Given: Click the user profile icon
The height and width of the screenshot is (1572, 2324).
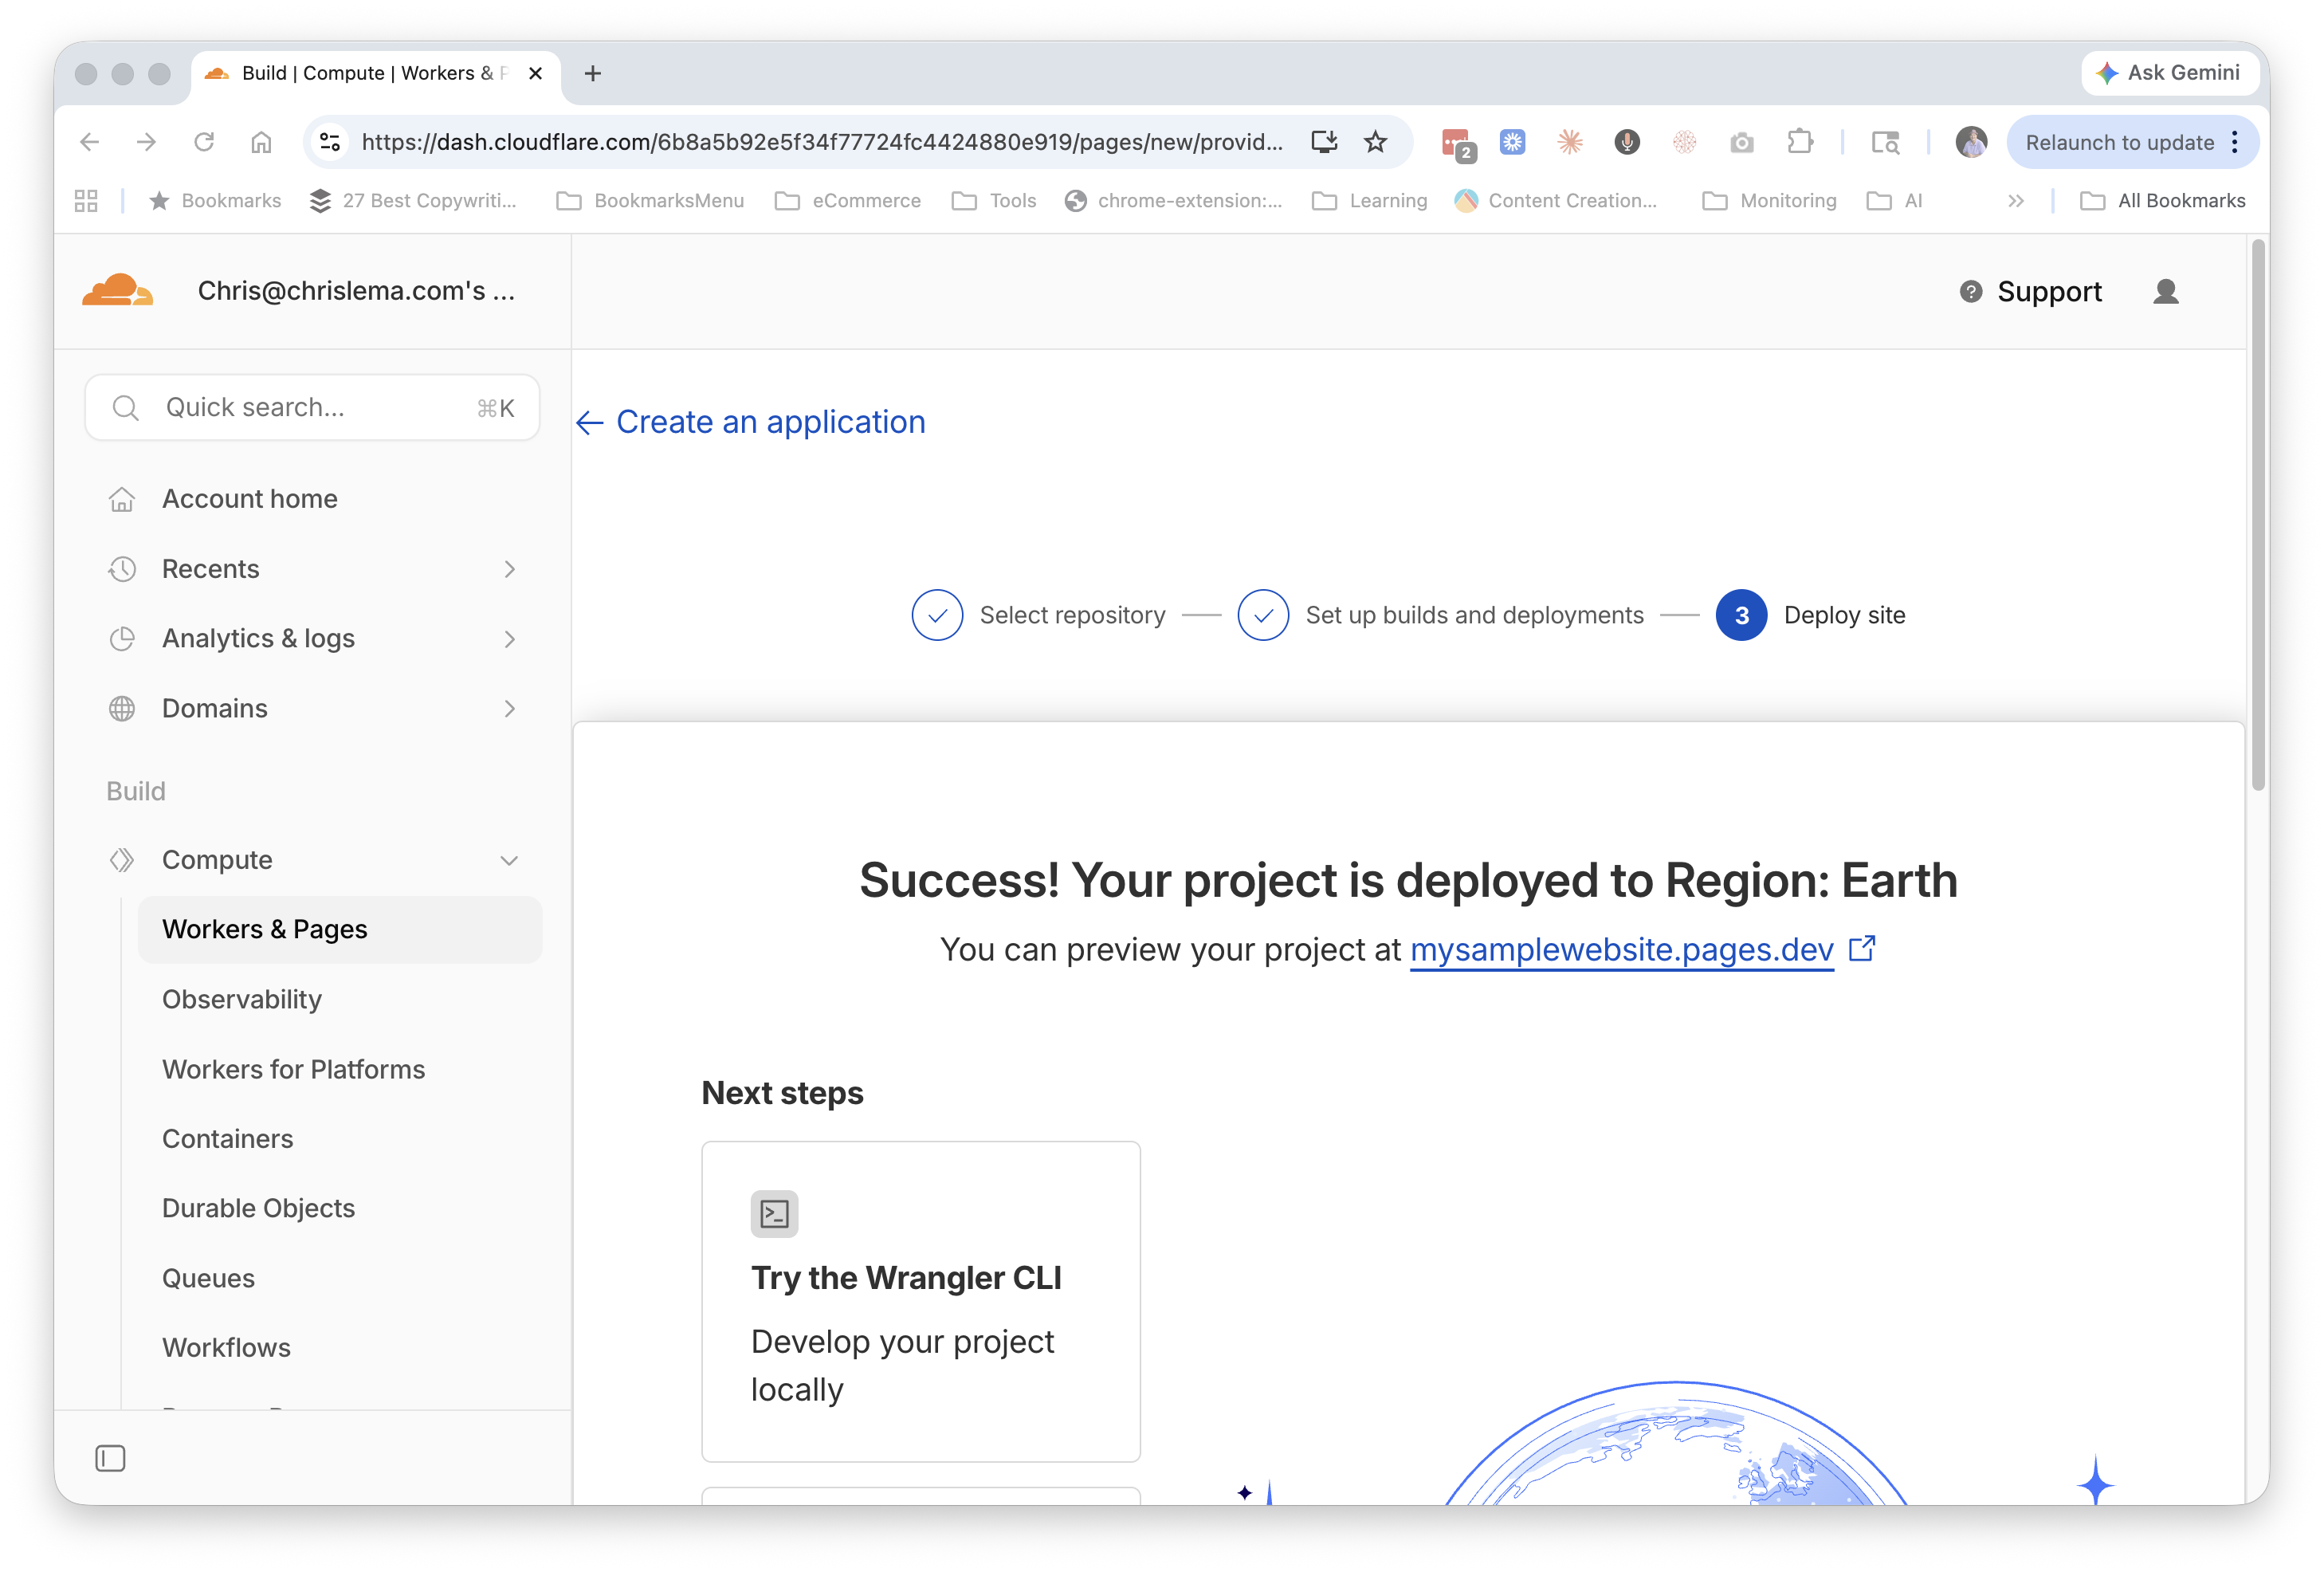Looking at the screenshot, I should pos(2165,291).
